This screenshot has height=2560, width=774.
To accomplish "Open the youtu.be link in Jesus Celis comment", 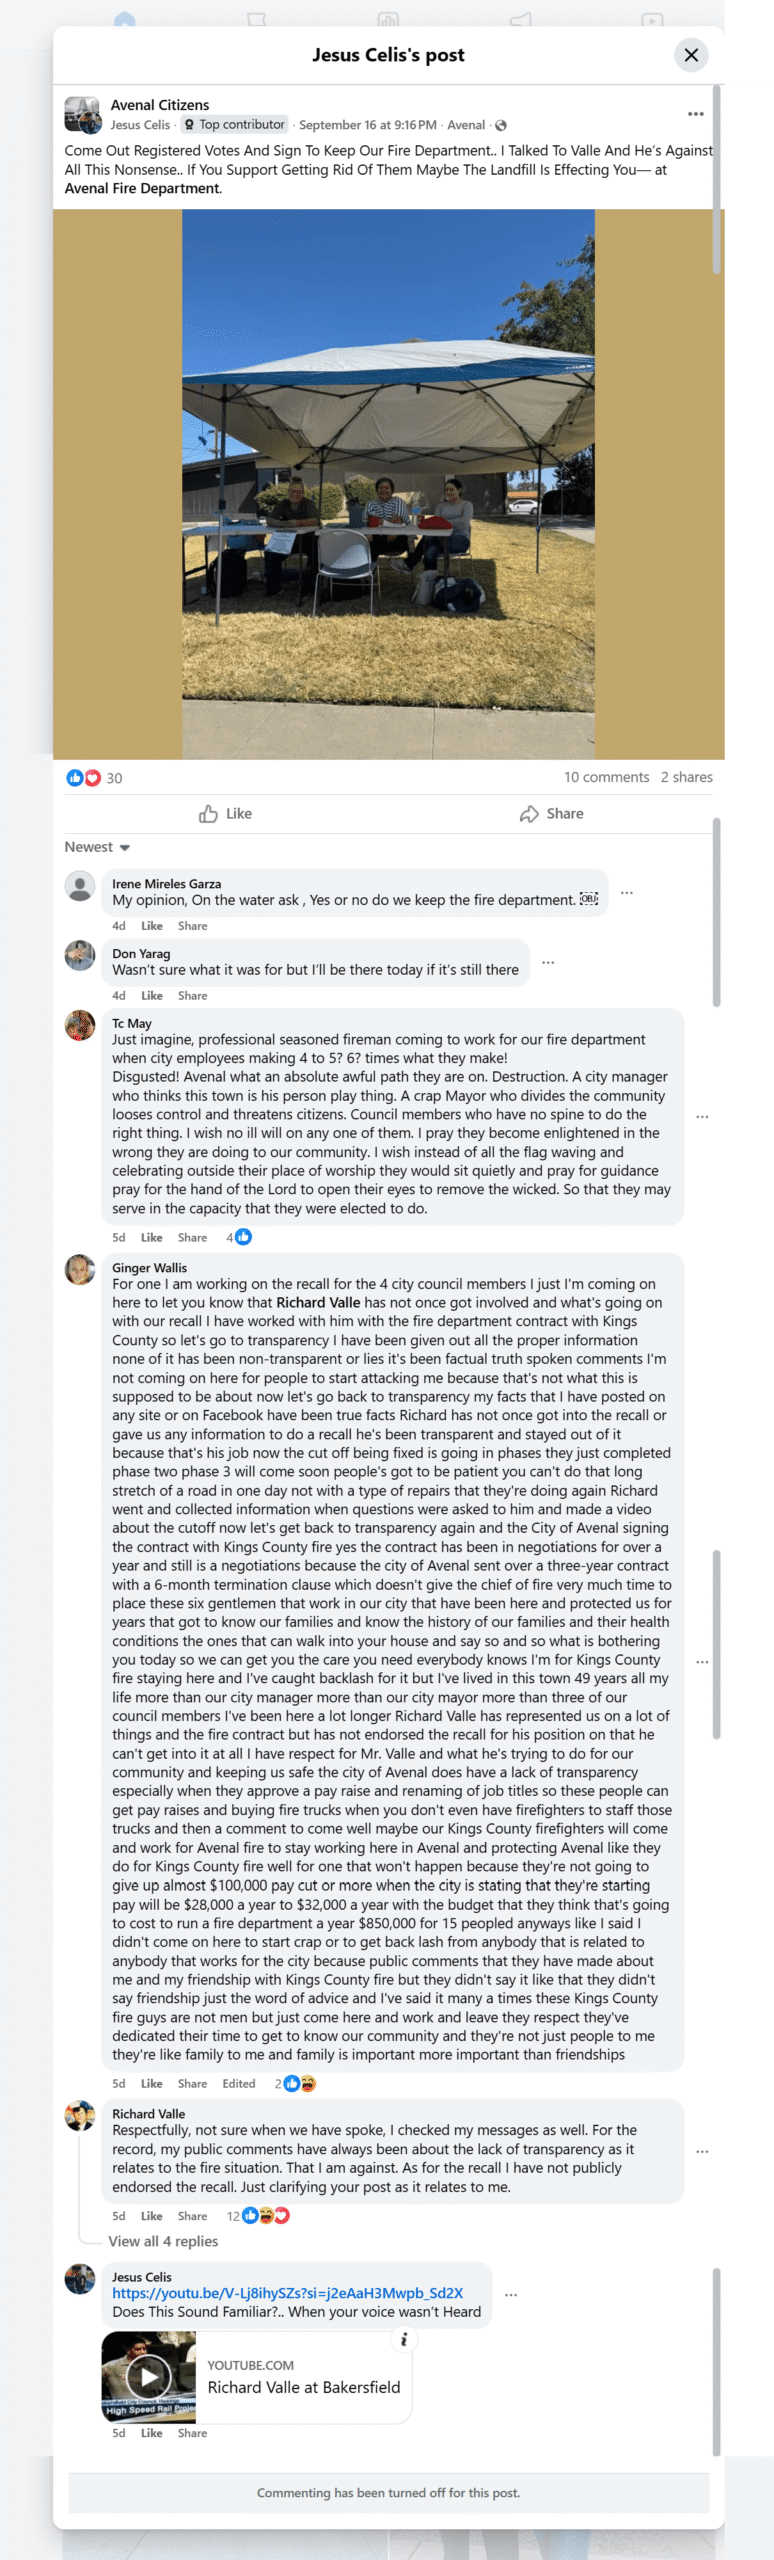I will 288,2293.
